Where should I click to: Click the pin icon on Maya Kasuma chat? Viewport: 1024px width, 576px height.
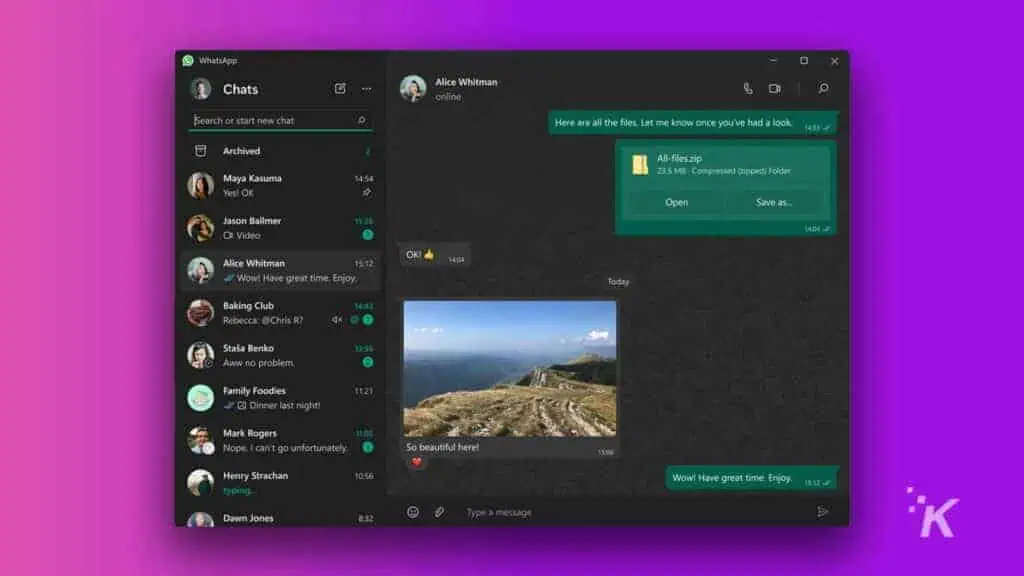[366, 193]
